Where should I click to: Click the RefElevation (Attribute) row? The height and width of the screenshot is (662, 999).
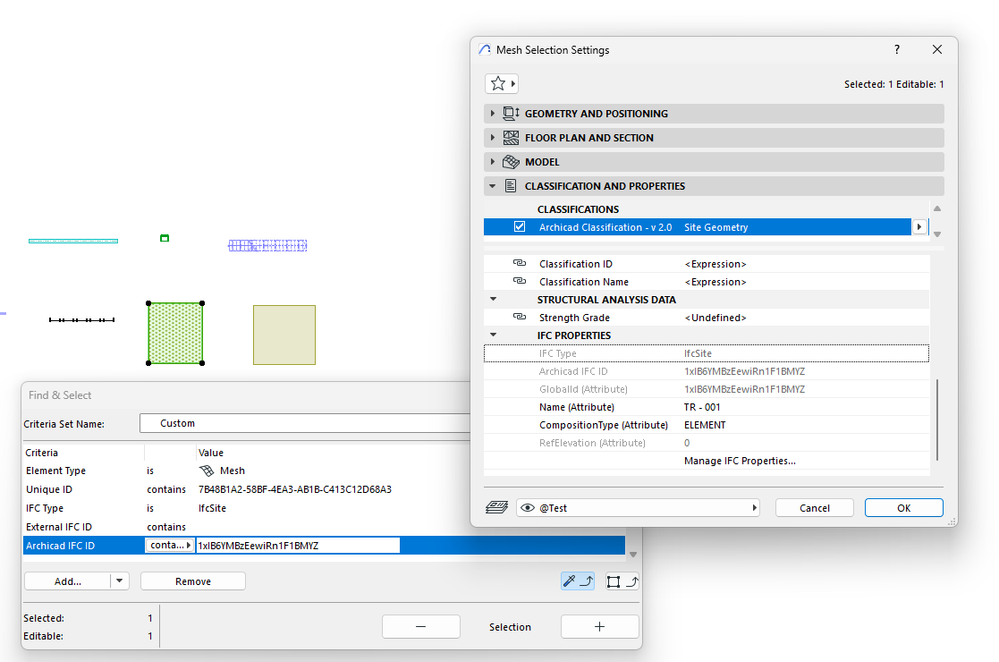pyautogui.click(x=707, y=443)
